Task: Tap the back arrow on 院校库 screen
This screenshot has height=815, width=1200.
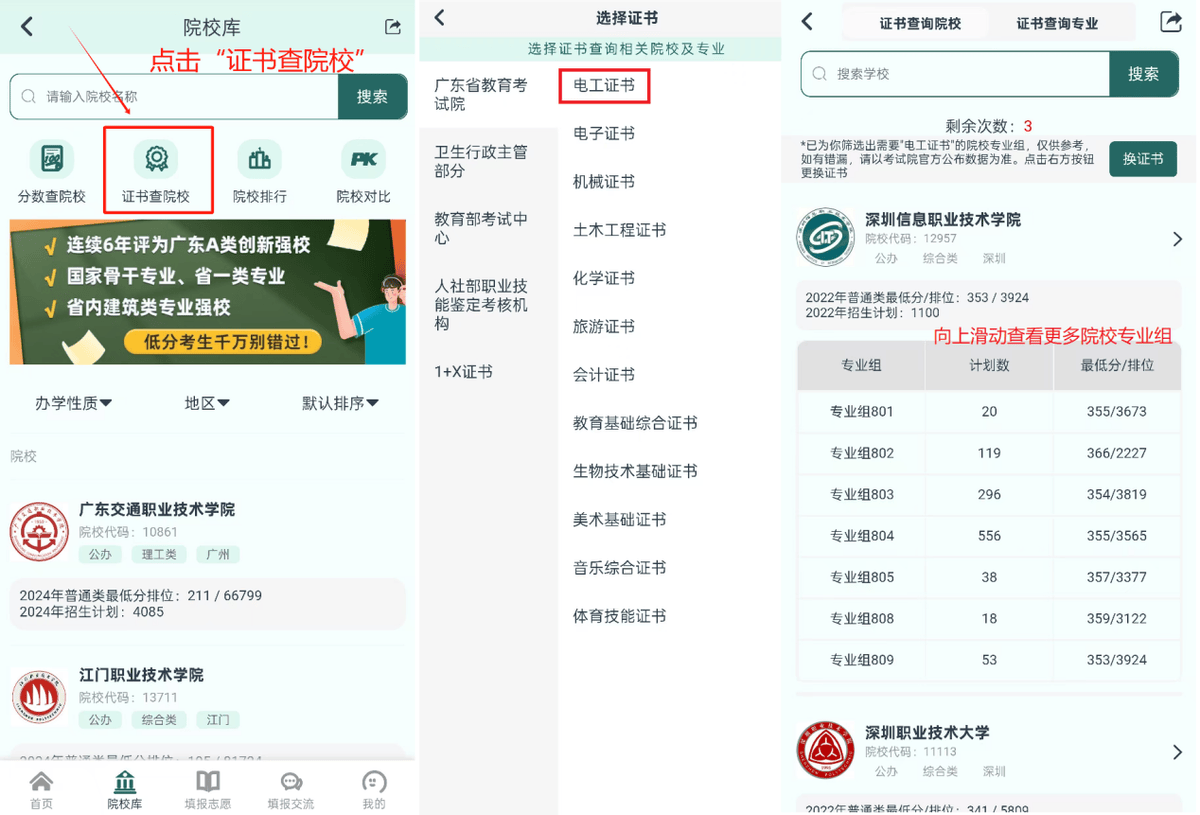Action: tap(27, 27)
